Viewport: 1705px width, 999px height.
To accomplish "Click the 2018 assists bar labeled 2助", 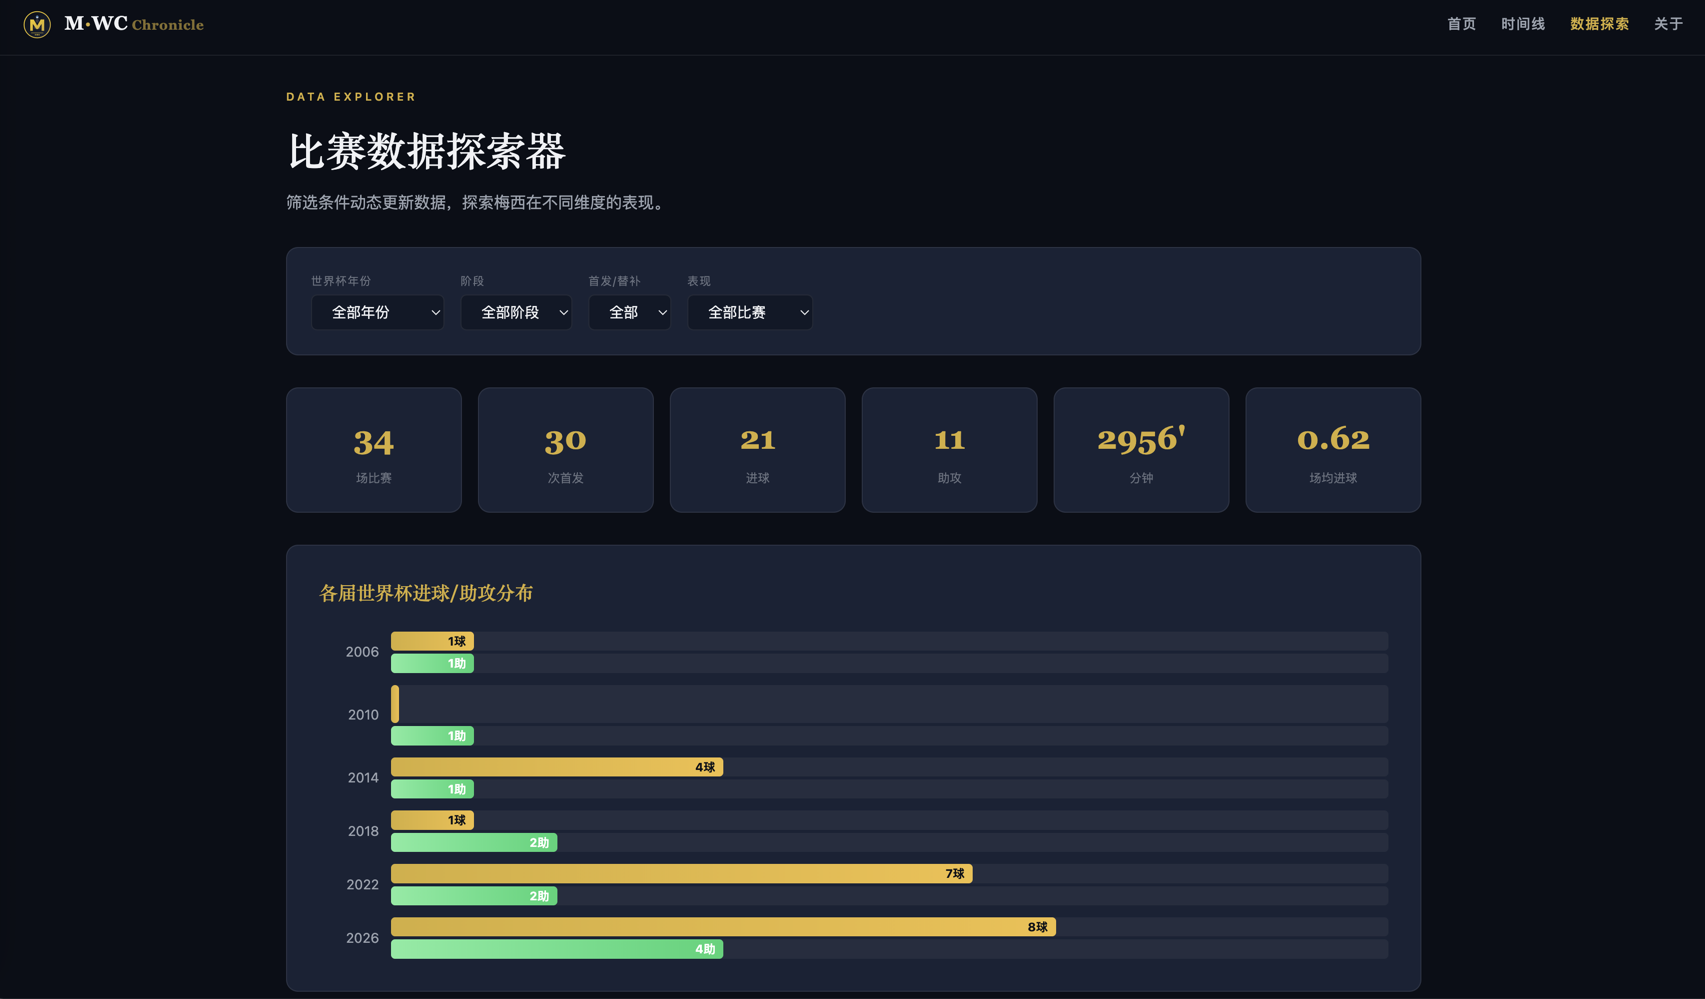I will click(474, 843).
